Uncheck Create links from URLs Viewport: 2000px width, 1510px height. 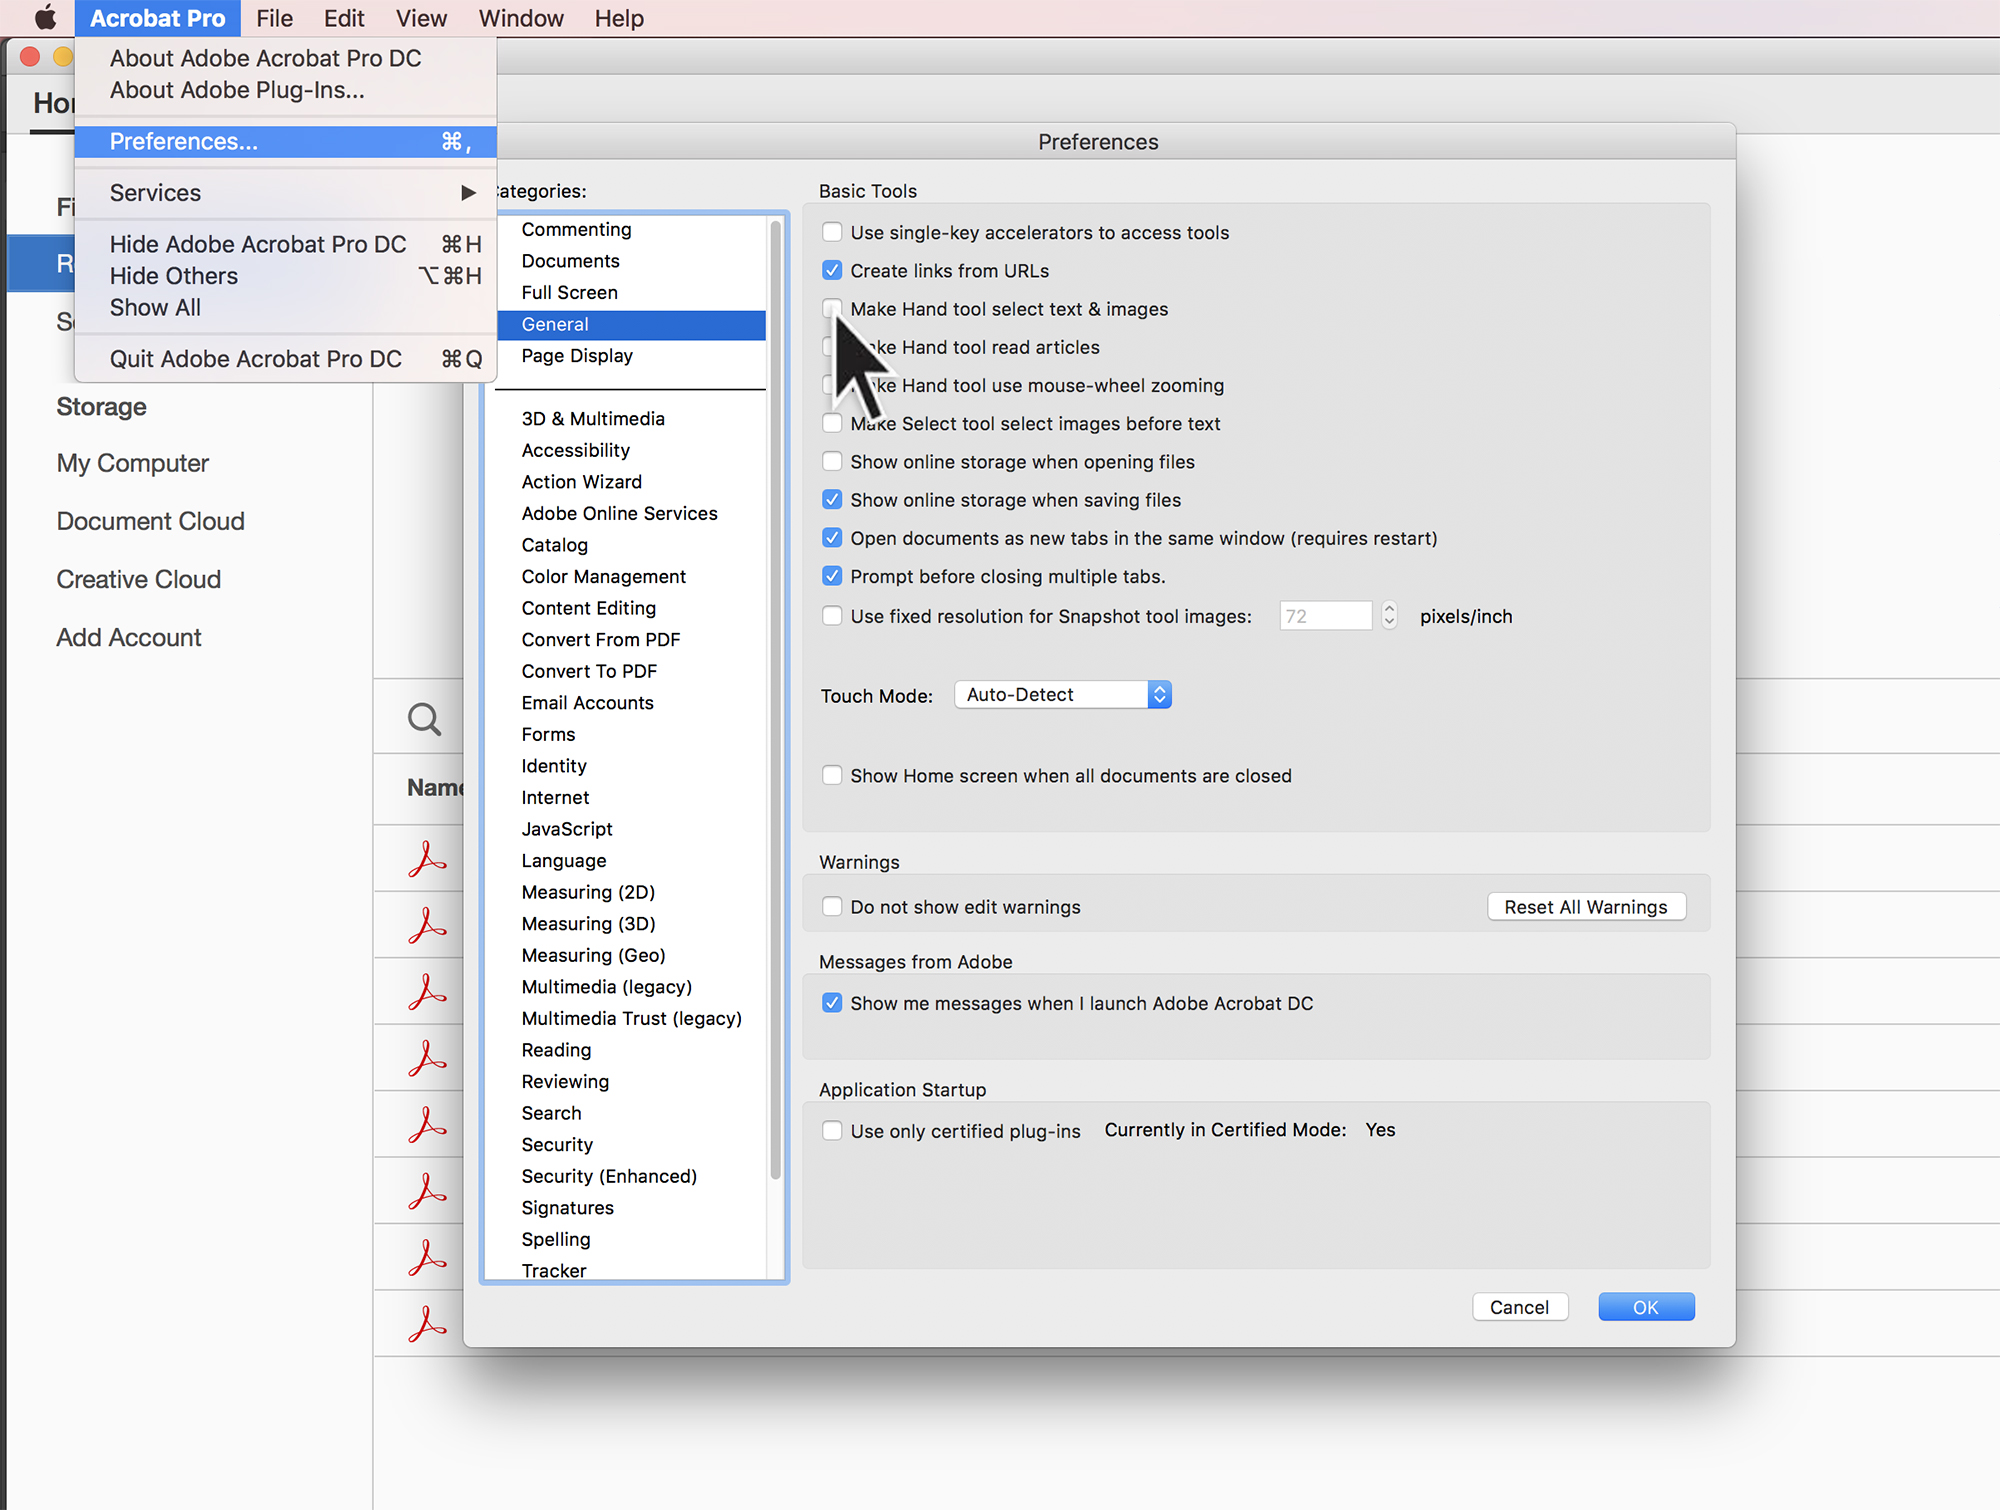click(x=832, y=271)
